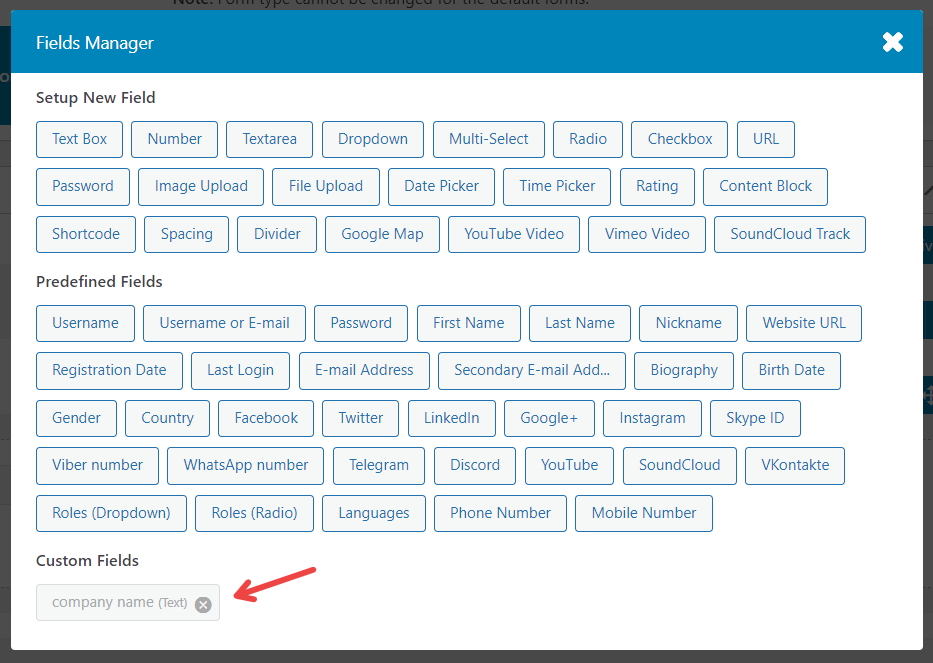Insert the Discord predefined field

(474, 466)
